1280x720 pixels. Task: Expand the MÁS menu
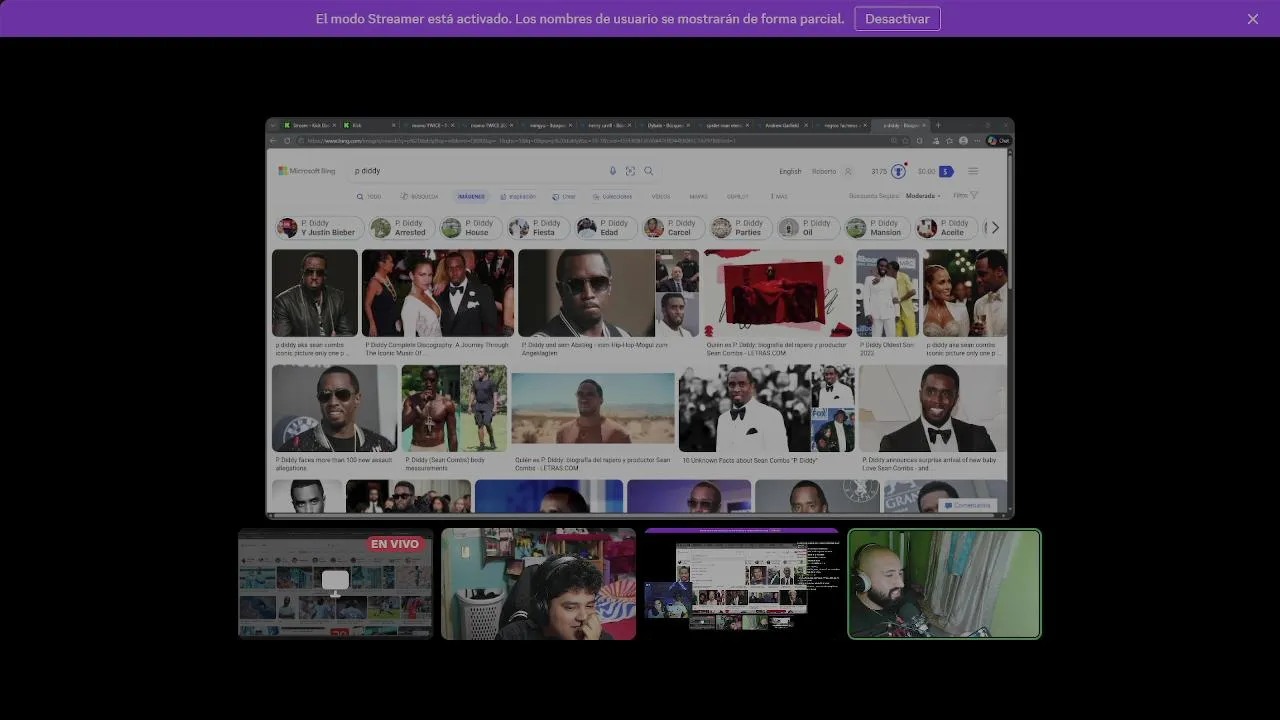779,196
